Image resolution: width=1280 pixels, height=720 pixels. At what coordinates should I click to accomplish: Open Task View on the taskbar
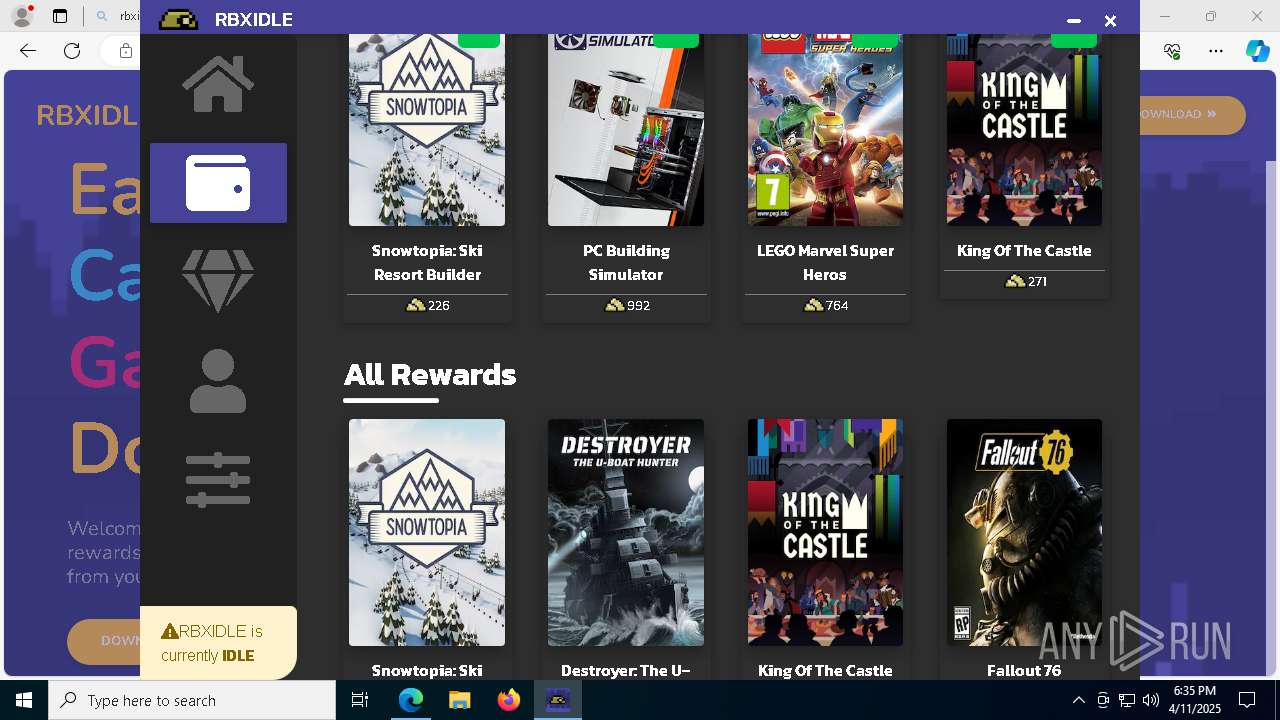pos(360,700)
